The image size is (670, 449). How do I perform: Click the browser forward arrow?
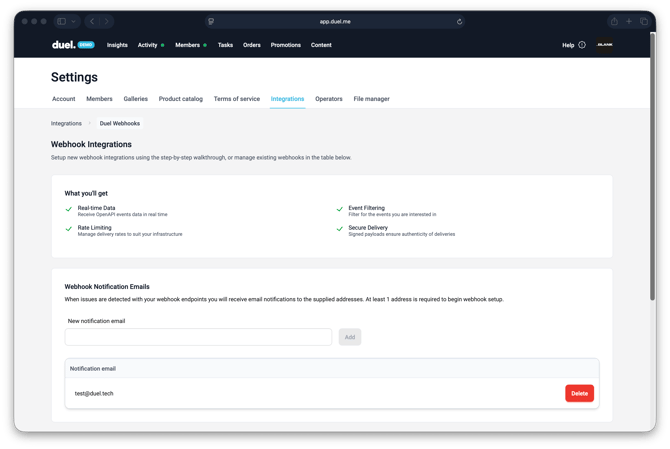pyautogui.click(x=106, y=21)
